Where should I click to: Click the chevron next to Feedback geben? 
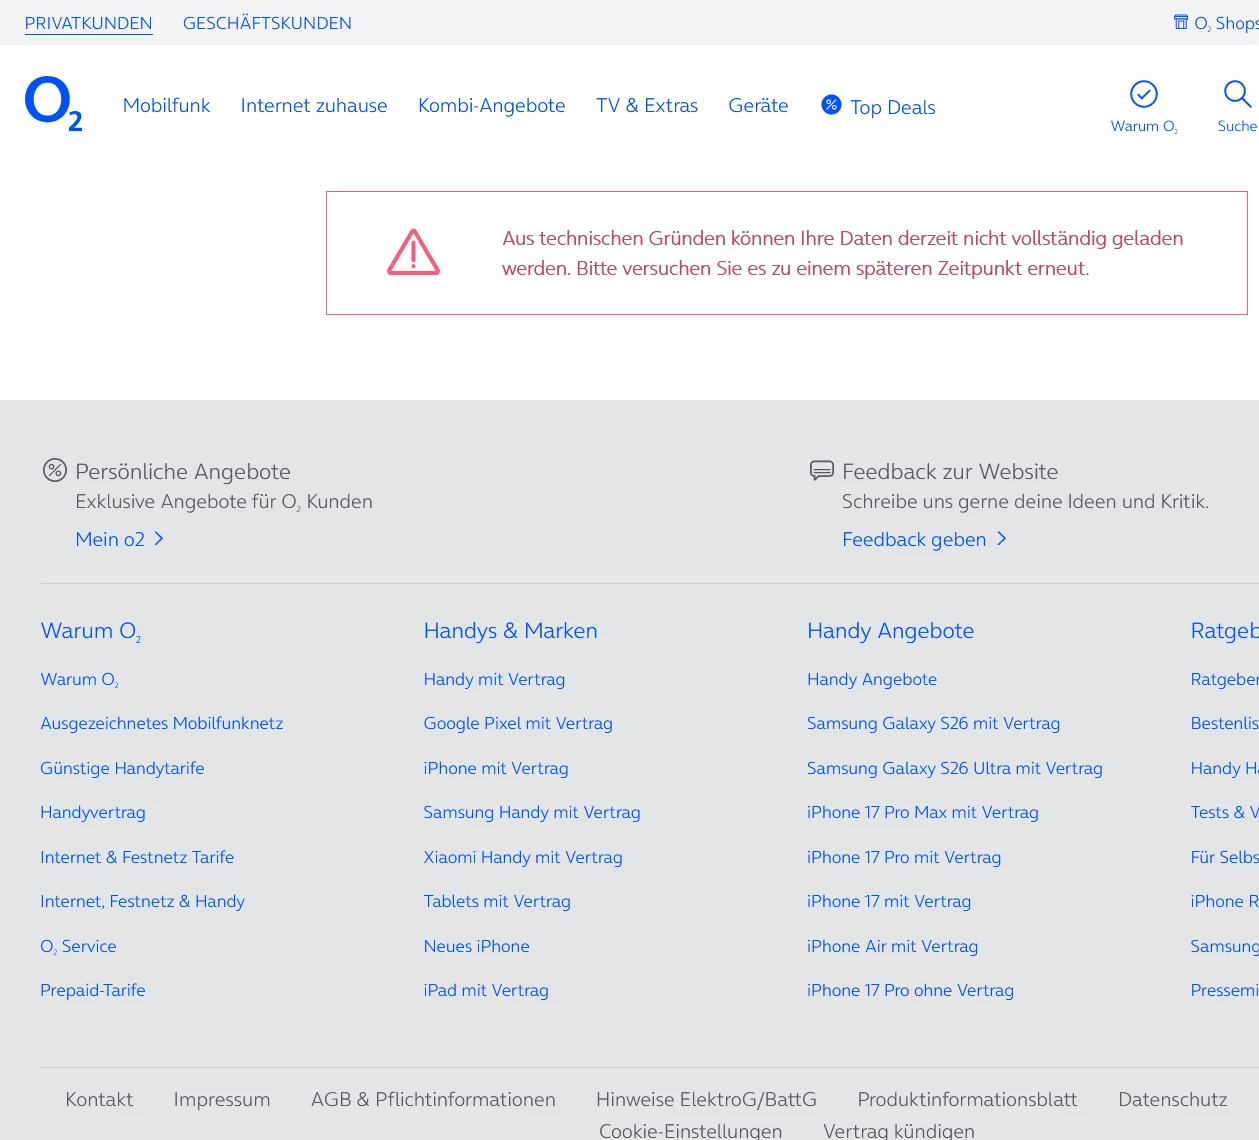1002,539
